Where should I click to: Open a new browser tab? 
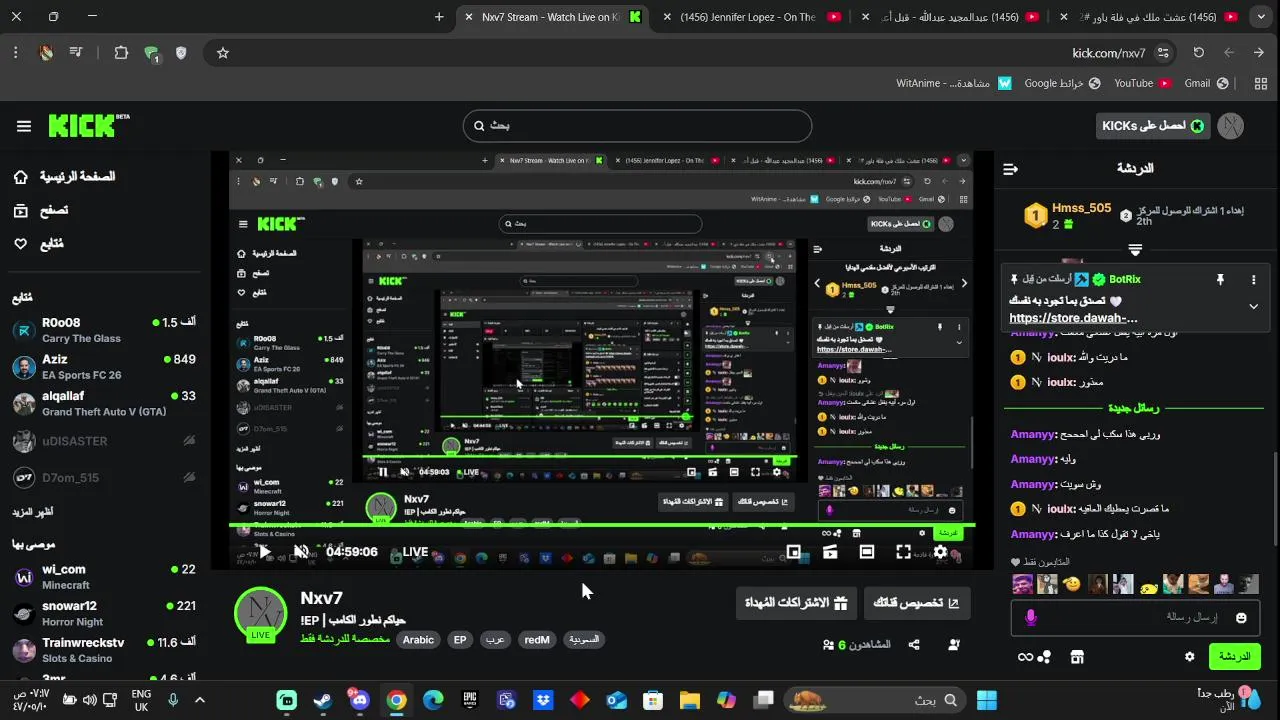pyautogui.click(x=439, y=17)
